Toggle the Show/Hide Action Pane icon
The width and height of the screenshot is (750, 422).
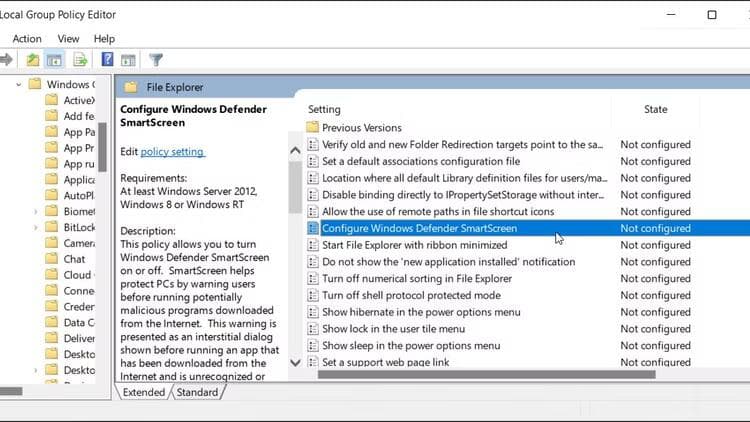click(x=130, y=60)
